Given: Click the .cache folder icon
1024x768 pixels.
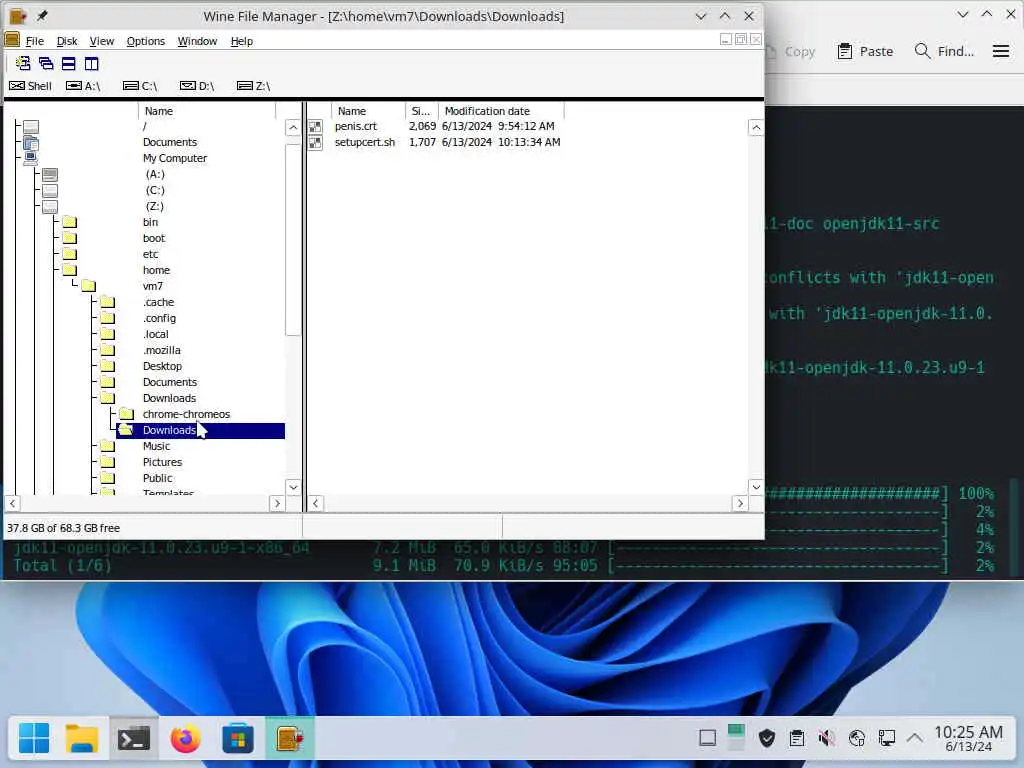Looking at the screenshot, I should 108,302.
